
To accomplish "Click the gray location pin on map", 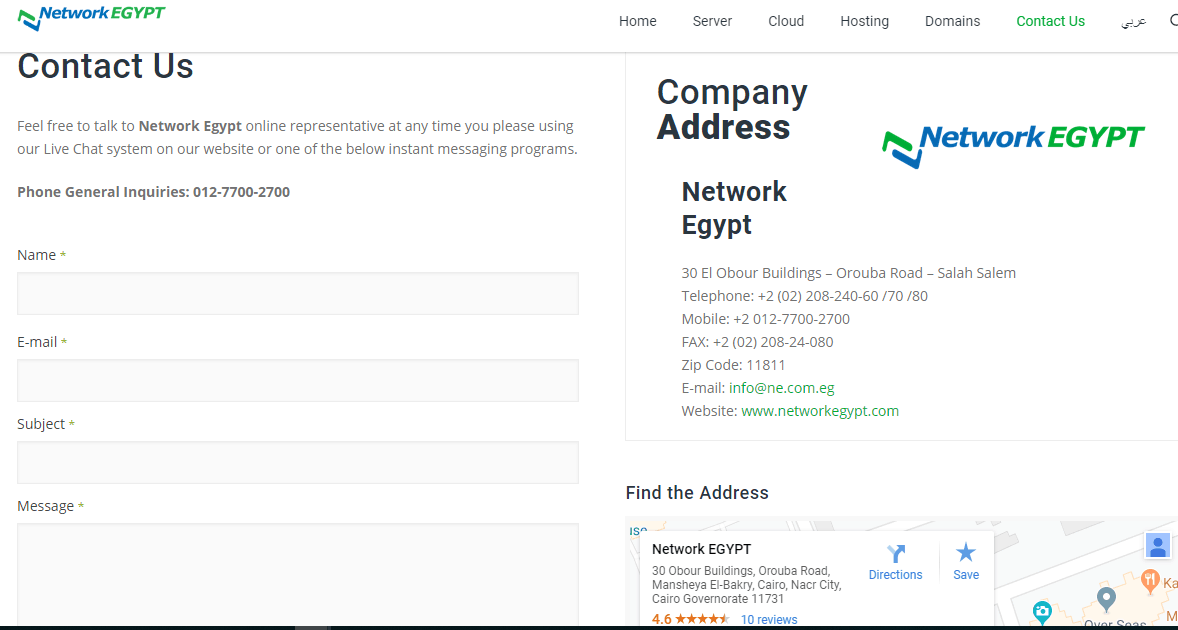I will pyautogui.click(x=1105, y=600).
